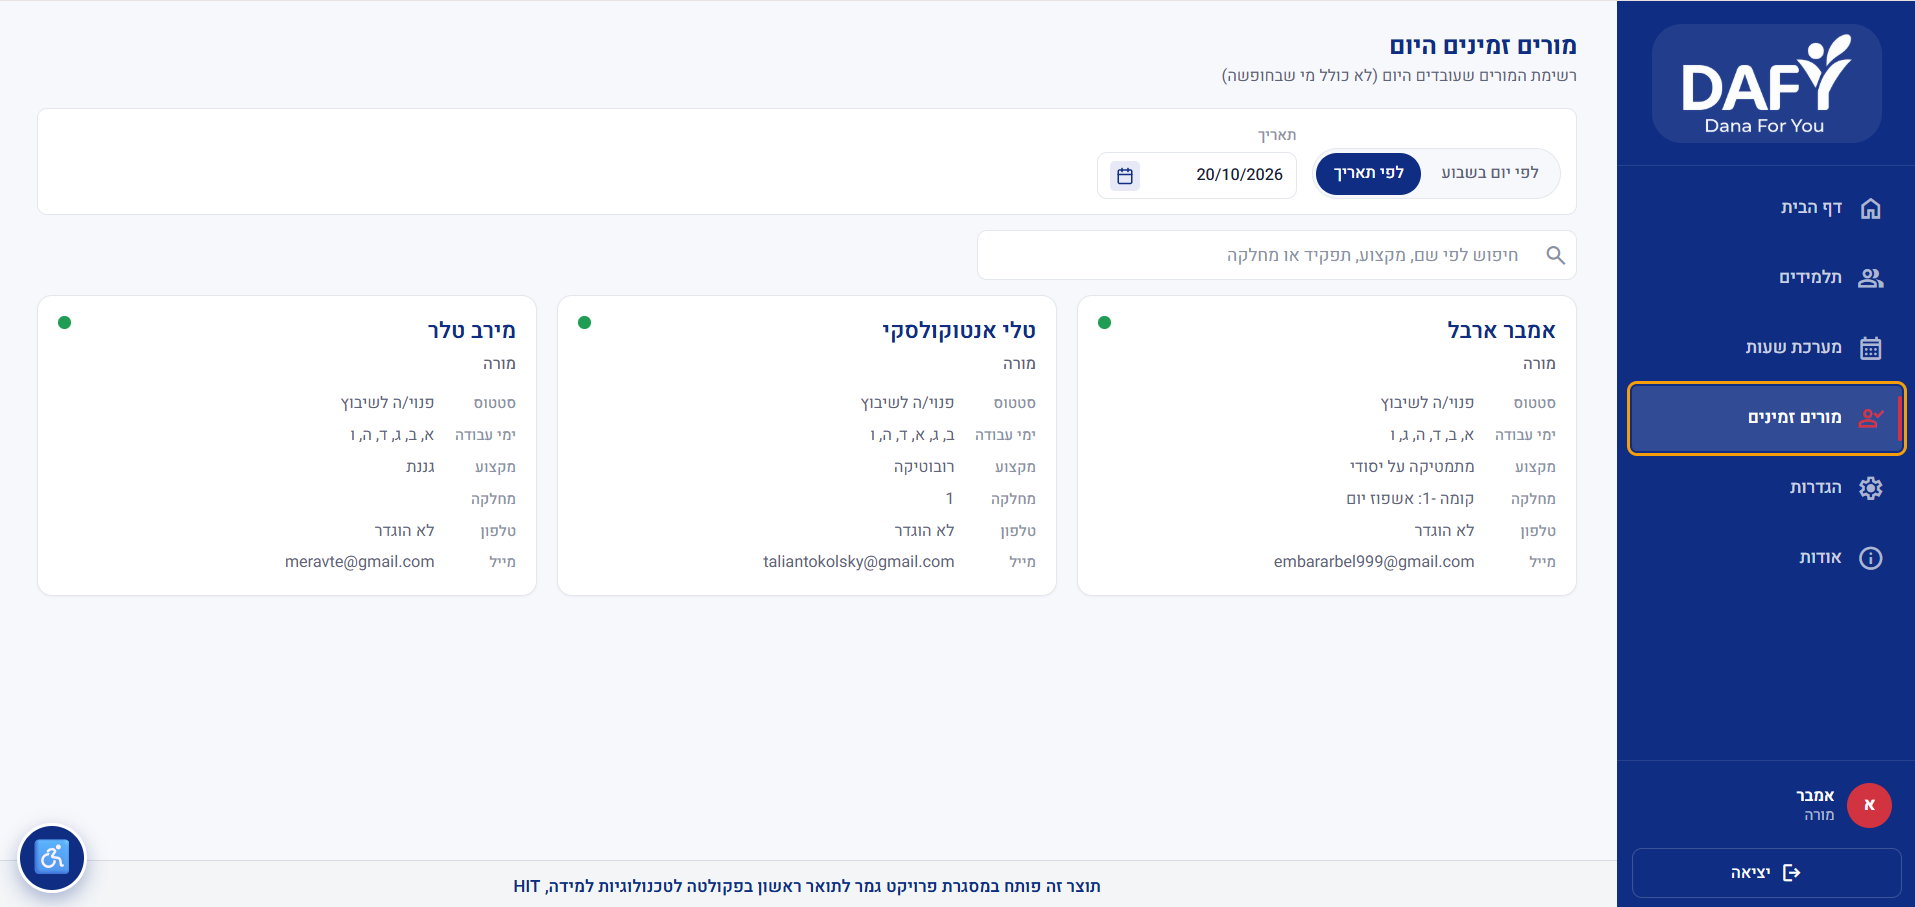
Task: Click the date field showing 20/10/2026
Action: (1196, 176)
